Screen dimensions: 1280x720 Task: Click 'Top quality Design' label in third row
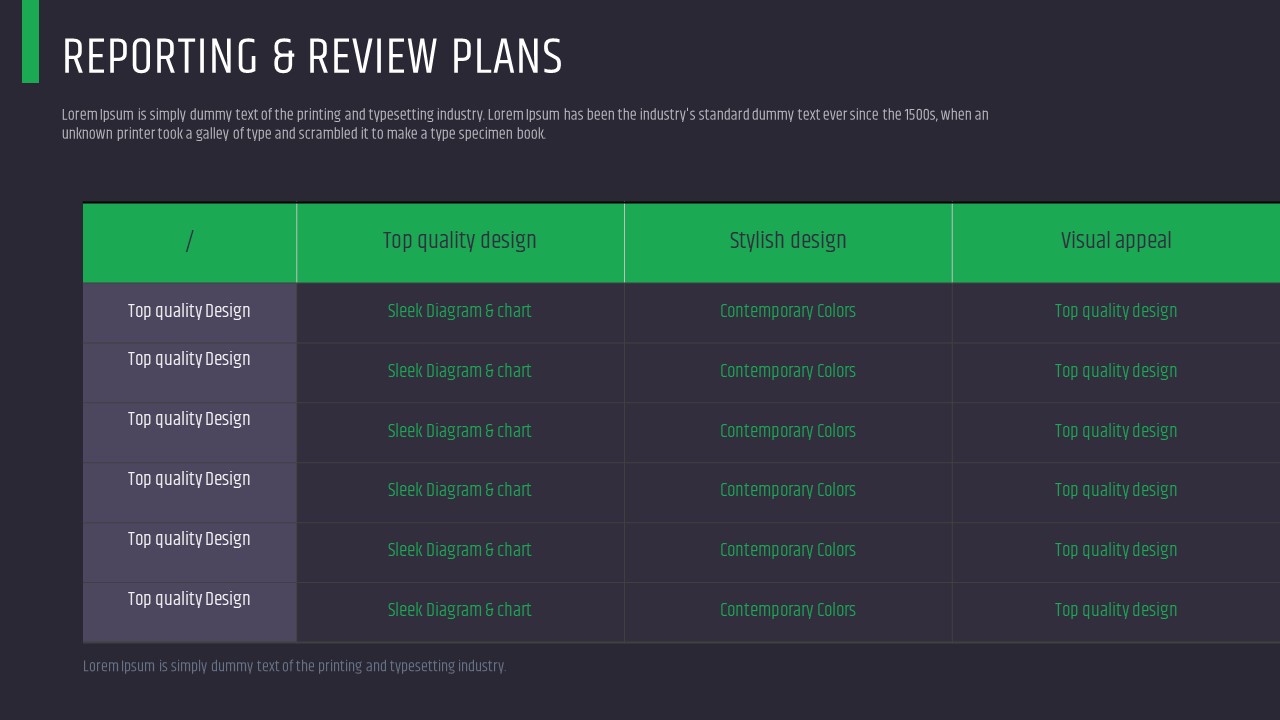[189, 419]
